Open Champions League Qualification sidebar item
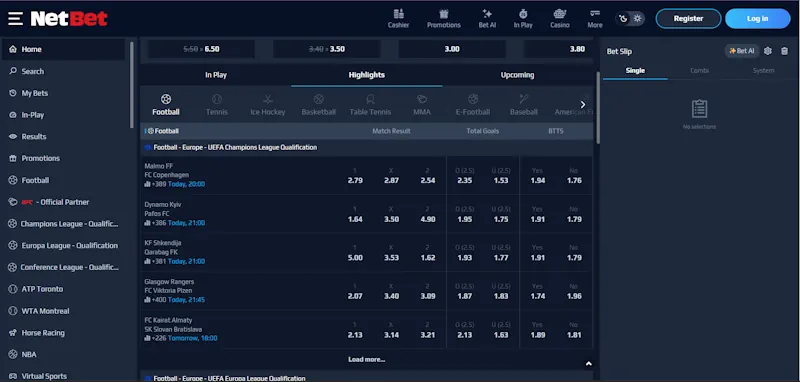The image size is (800, 382). pyautogui.click(x=63, y=224)
